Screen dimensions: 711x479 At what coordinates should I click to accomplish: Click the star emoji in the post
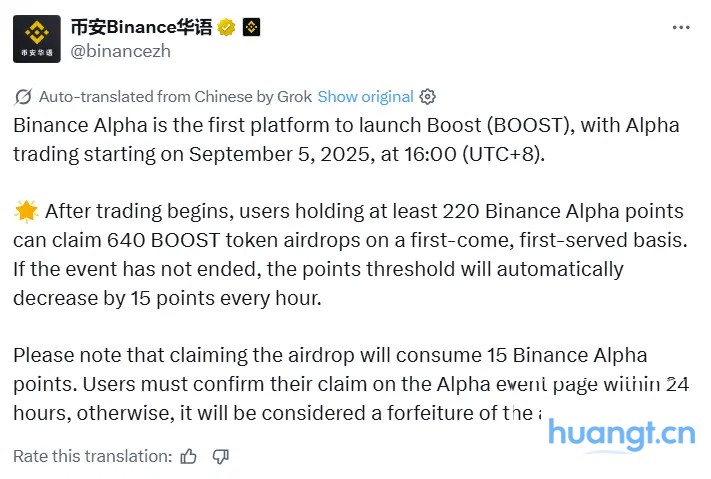pyautogui.click(x=25, y=211)
